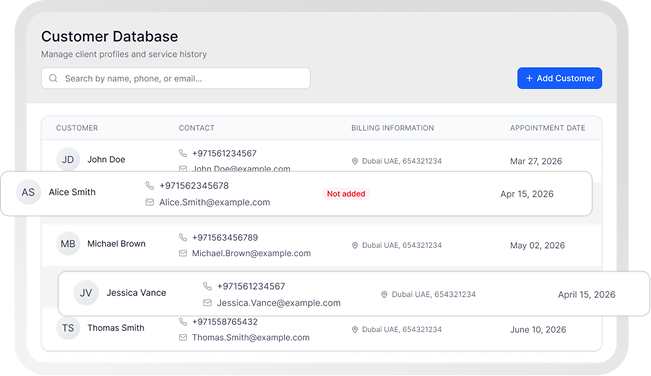This screenshot has height=376, width=651.
Task: Click John Doe's phone number +971561234567
Action: pos(224,154)
